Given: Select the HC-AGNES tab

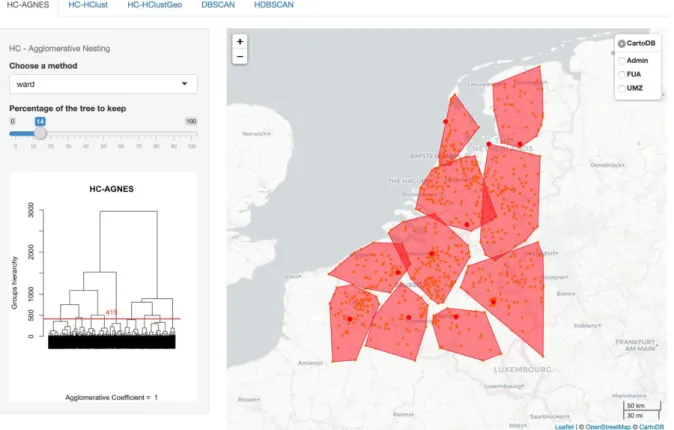Looking at the screenshot, I should (28, 5).
